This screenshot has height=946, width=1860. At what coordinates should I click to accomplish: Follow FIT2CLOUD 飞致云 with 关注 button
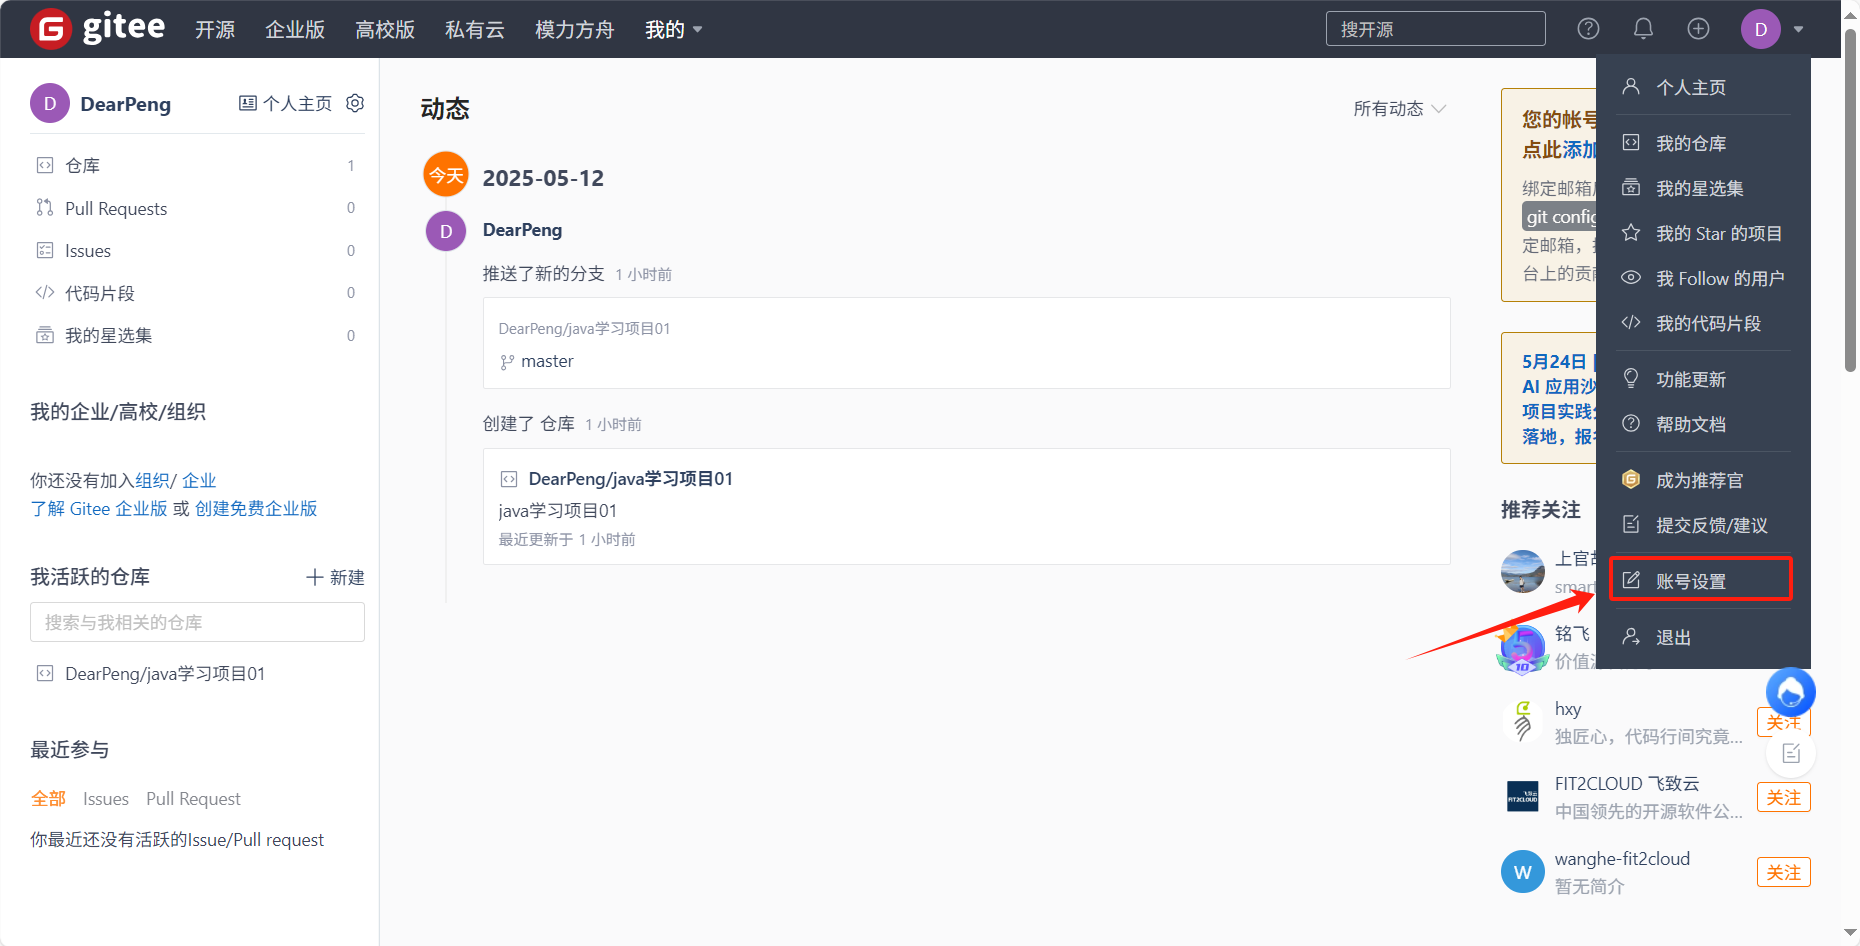pos(1783,797)
